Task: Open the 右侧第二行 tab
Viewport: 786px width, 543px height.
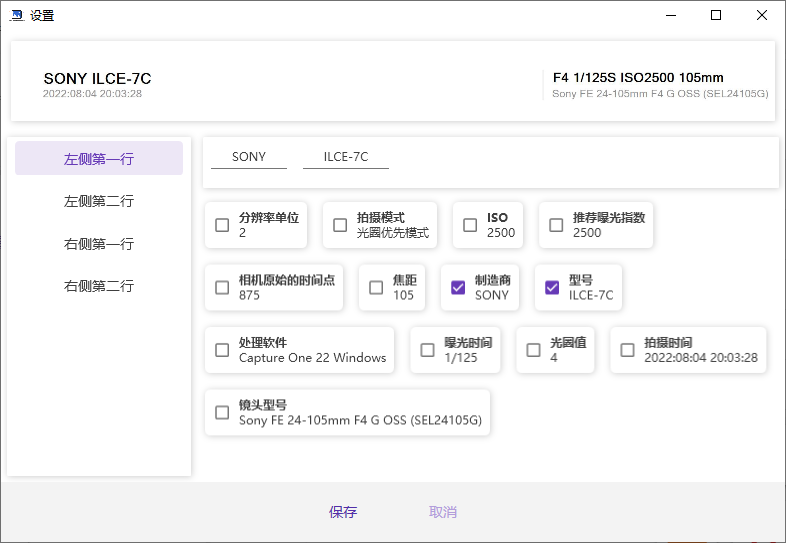Action: pos(99,286)
